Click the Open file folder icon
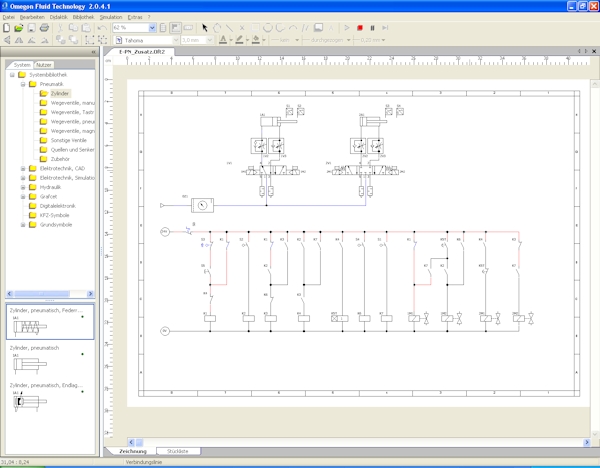This screenshot has width=600, height=468. [20, 28]
